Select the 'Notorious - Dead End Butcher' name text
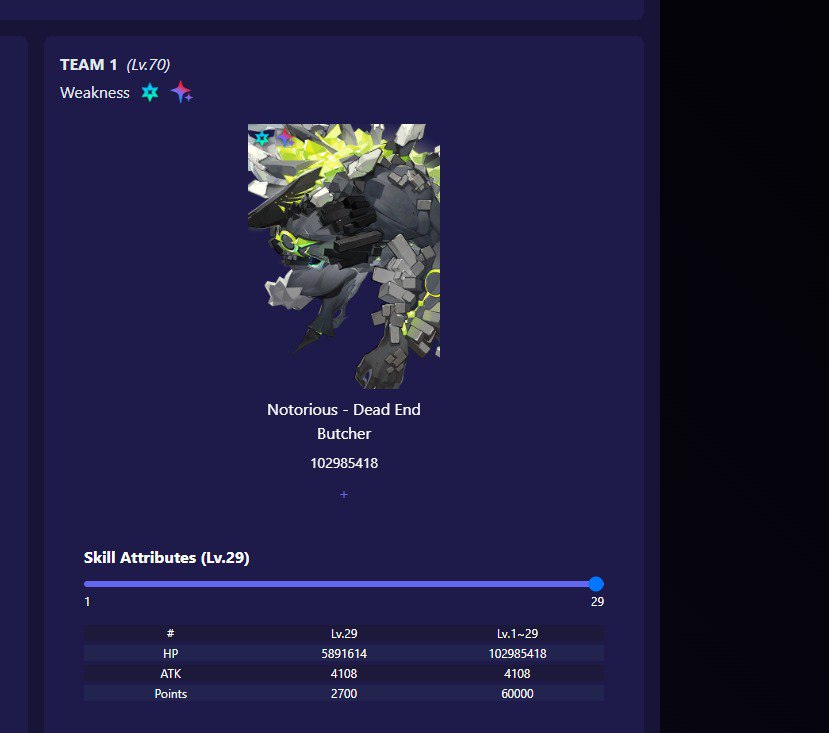The width and height of the screenshot is (829, 733). (x=344, y=422)
